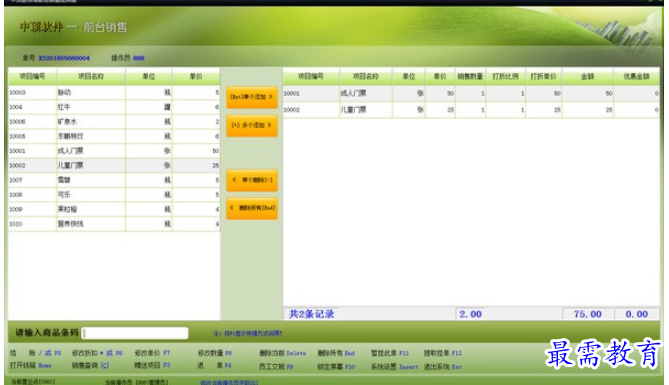Click the 修改折扣 F6 shortcut

[97, 353]
